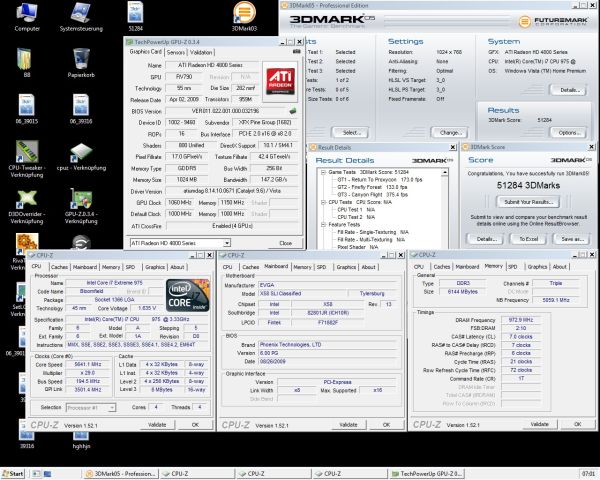This screenshot has height=480, width=600.
Task: Click Validate in the left CPU-Z window
Action: click(157, 424)
